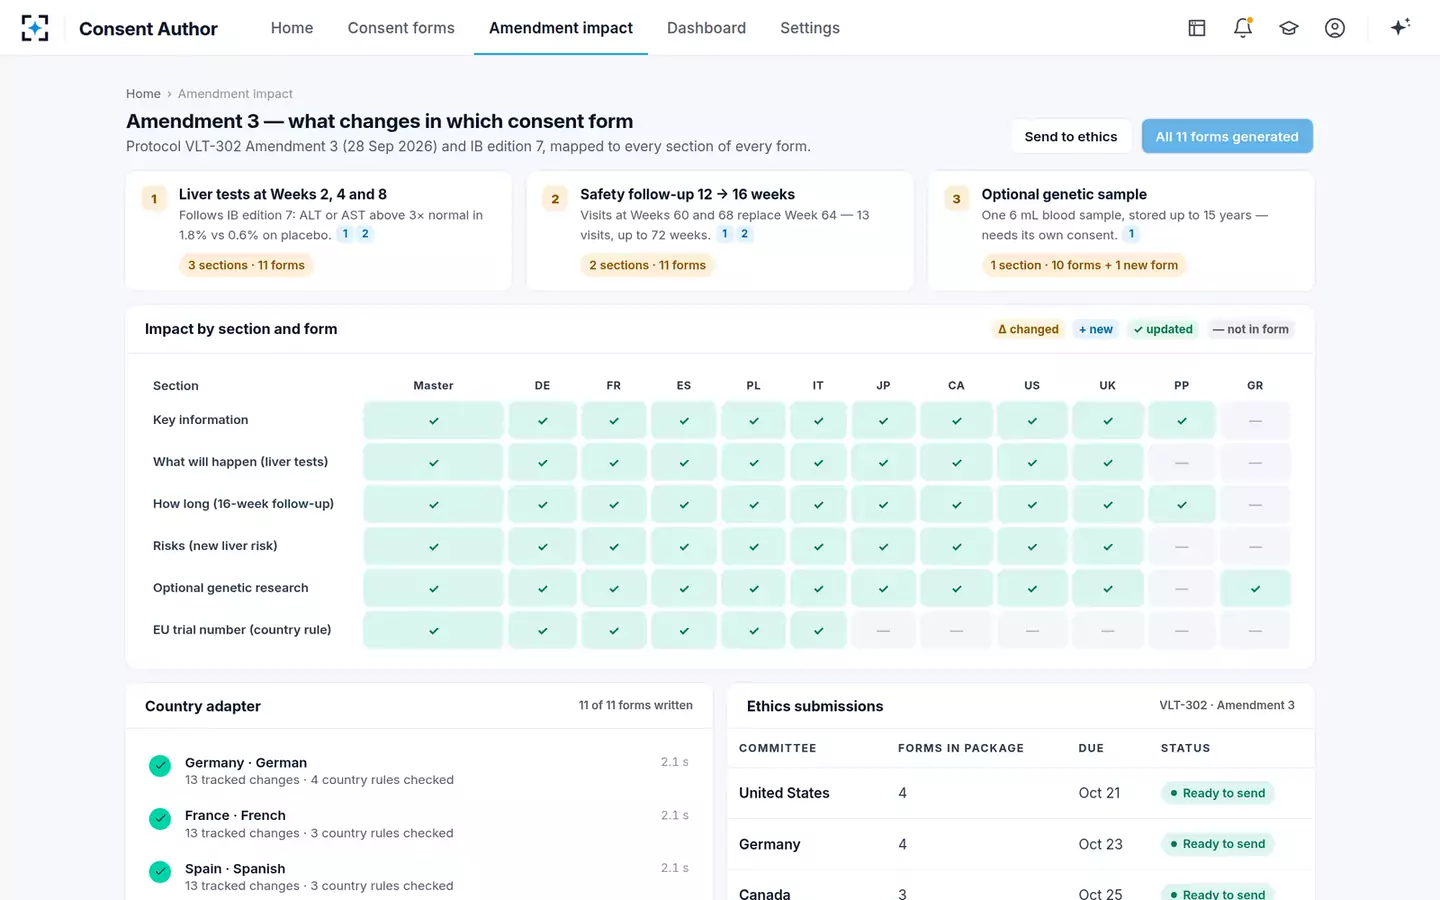Click the green check beside France · French
This screenshot has height=900, width=1440.
[160, 819]
